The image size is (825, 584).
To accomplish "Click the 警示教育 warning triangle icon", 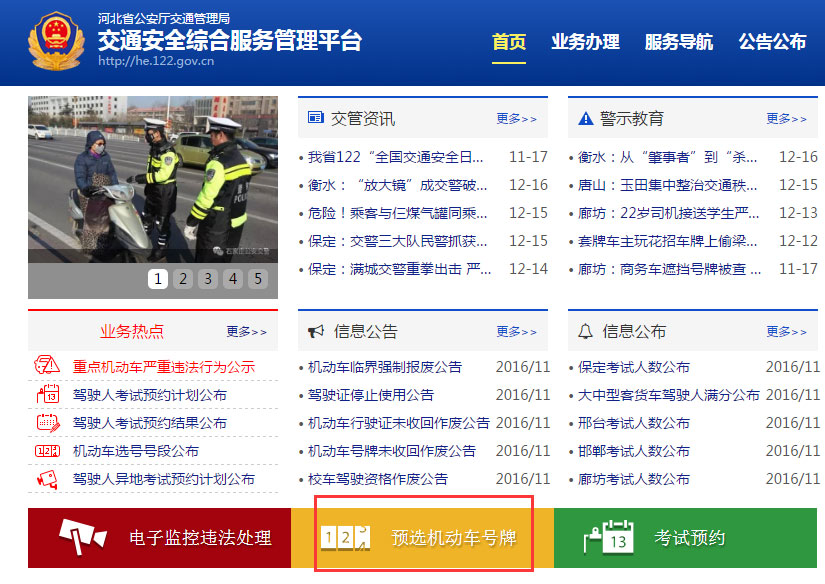I will tap(584, 117).
